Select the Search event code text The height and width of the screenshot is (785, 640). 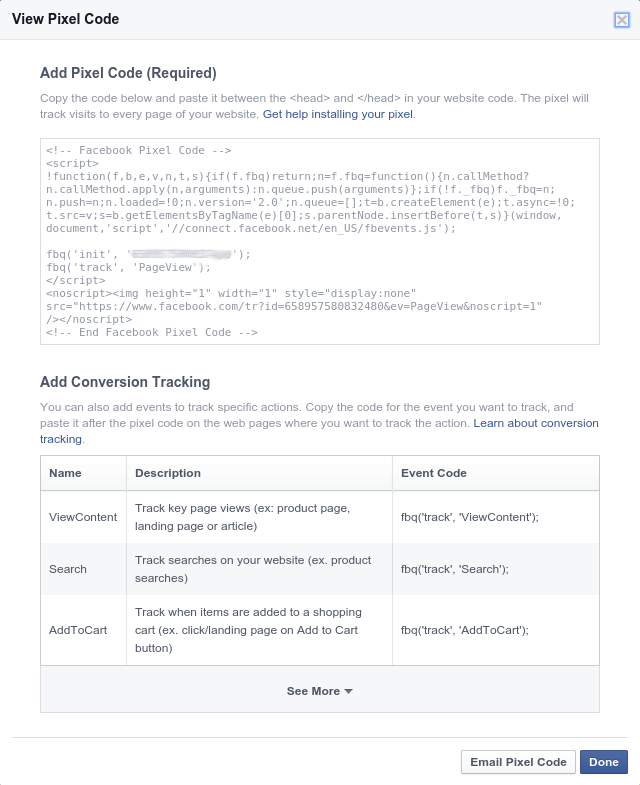[x=455, y=569]
